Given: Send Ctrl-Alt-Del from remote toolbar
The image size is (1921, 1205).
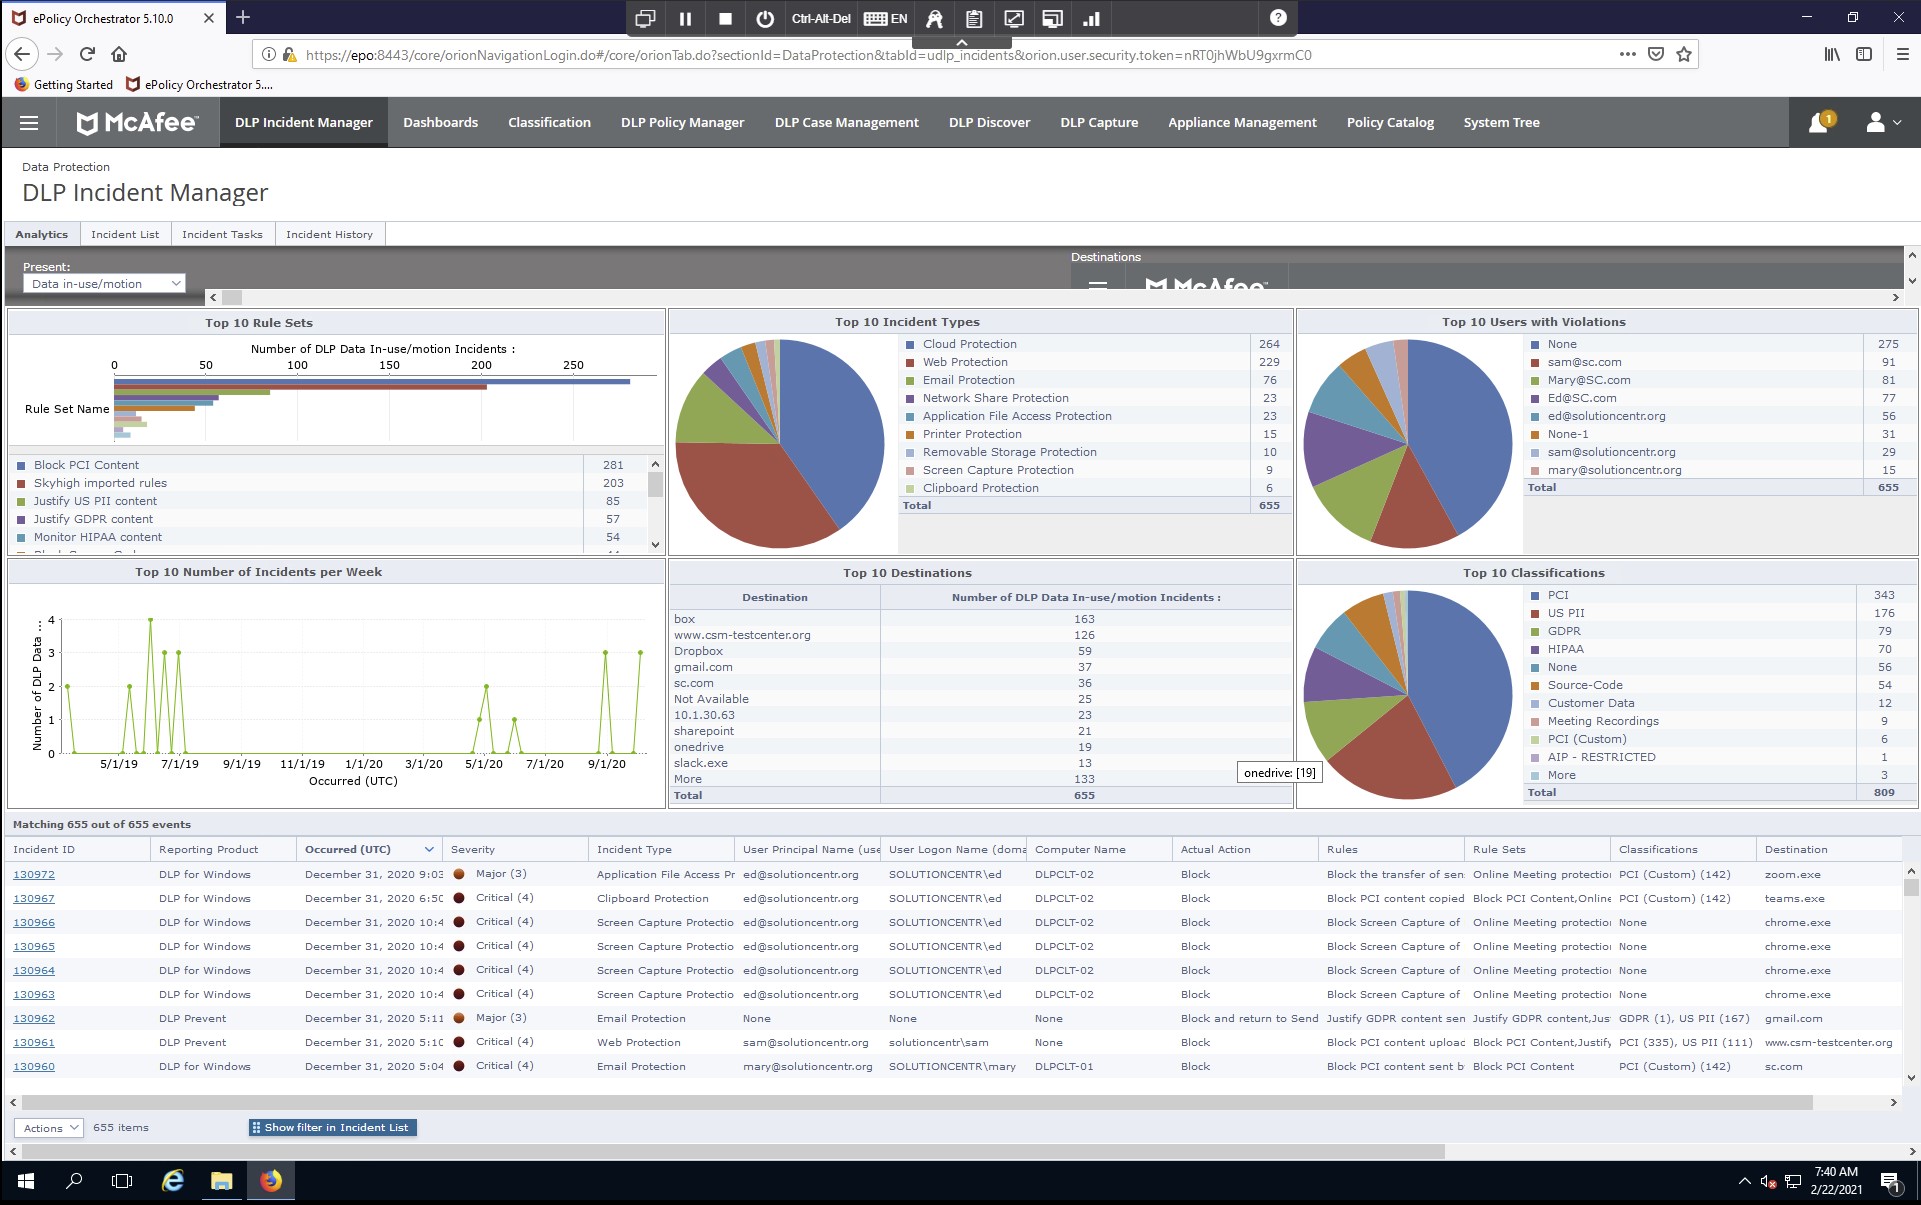Looking at the screenshot, I should pos(820,18).
